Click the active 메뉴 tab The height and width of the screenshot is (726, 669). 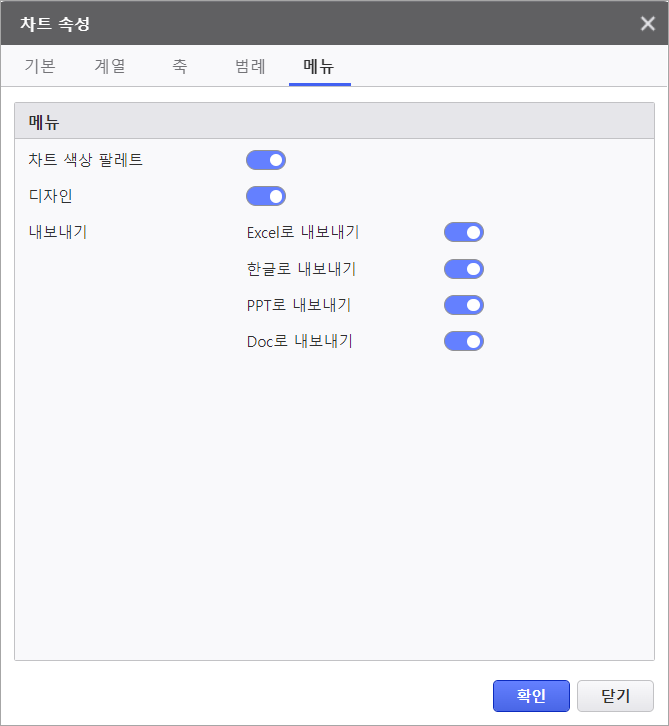[319, 67]
